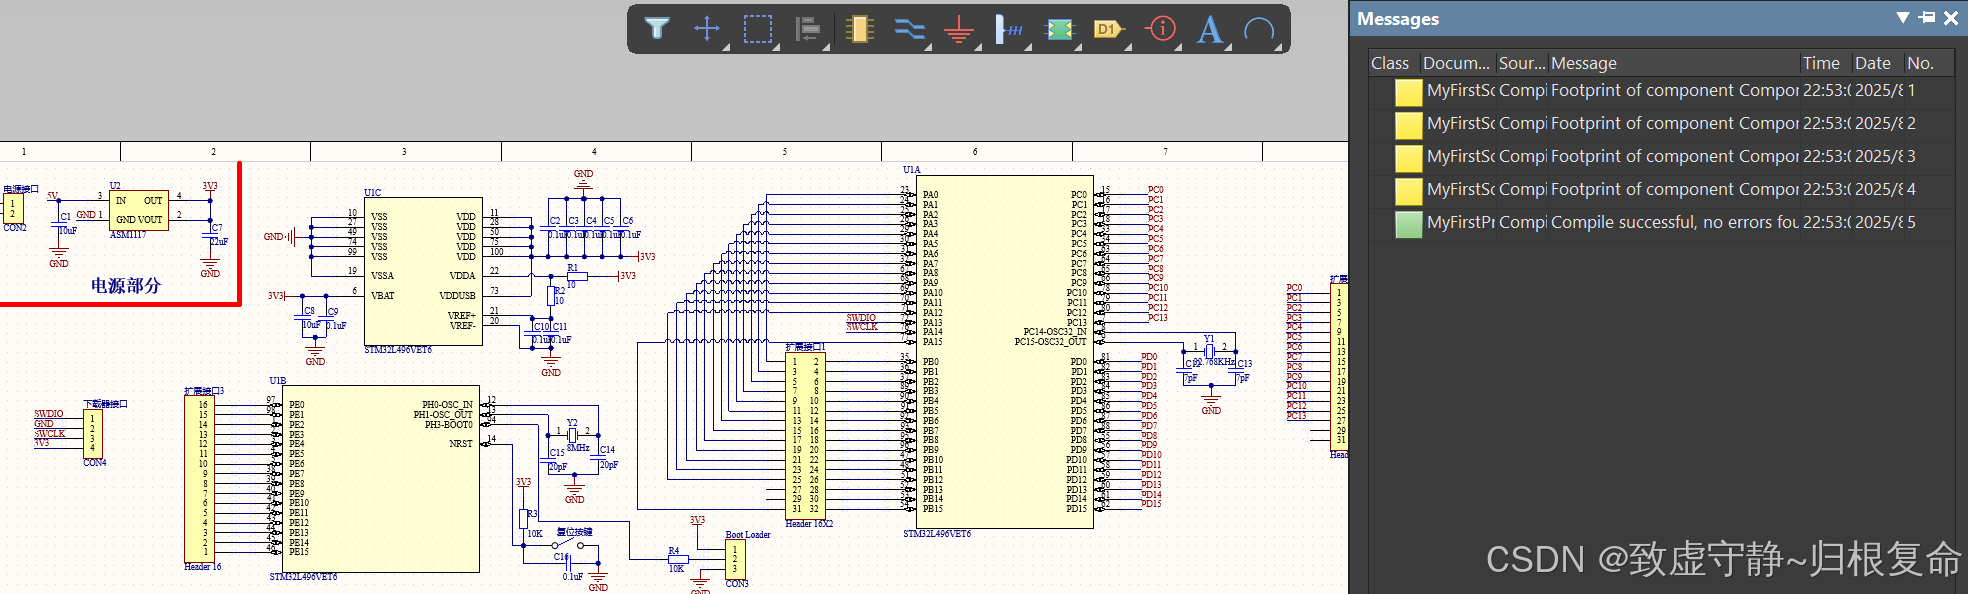The height and width of the screenshot is (594, 1968).
Task: Select the Y2 8MHz crystal
Action: 572,435
